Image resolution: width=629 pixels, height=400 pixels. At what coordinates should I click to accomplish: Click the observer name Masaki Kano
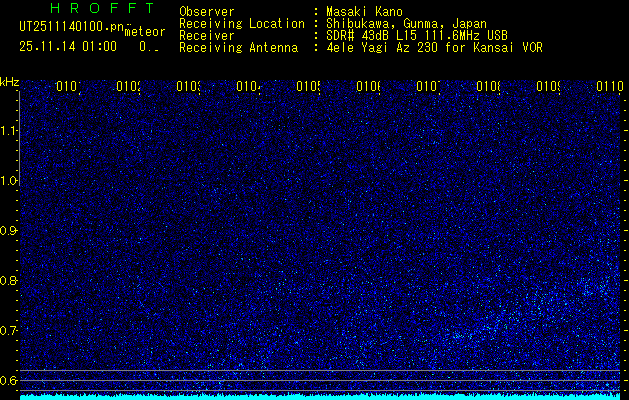(364, 12)
